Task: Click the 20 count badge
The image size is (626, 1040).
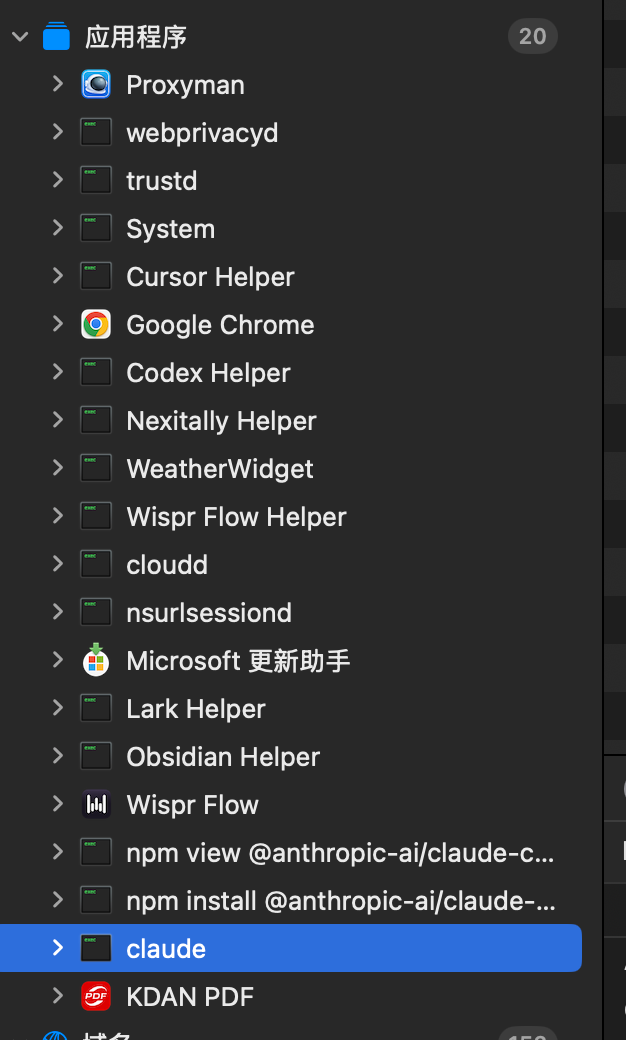Action: tap(532, 37)
